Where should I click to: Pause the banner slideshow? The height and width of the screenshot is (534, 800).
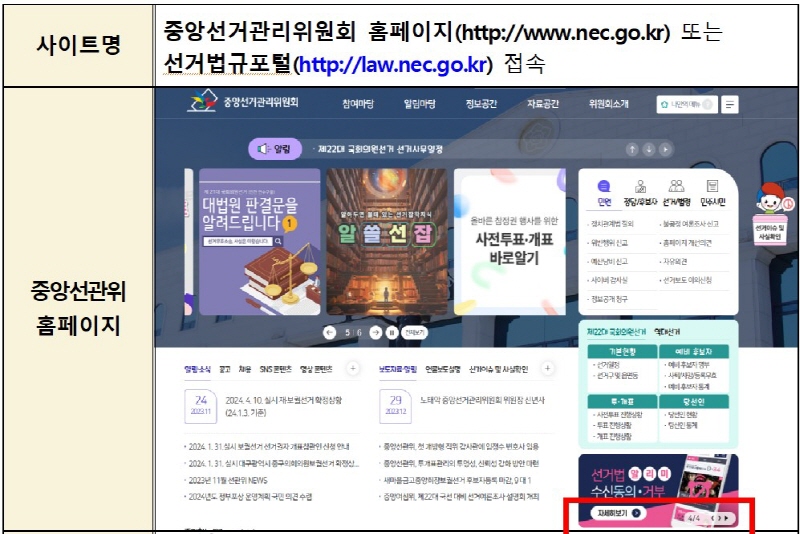coord(392,333)
